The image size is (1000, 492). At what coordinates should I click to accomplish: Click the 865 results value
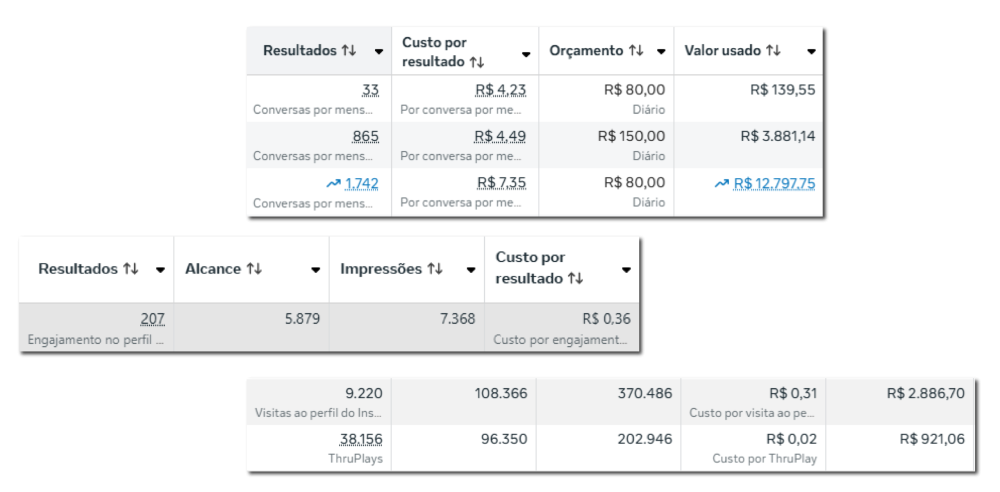(366, 136)
